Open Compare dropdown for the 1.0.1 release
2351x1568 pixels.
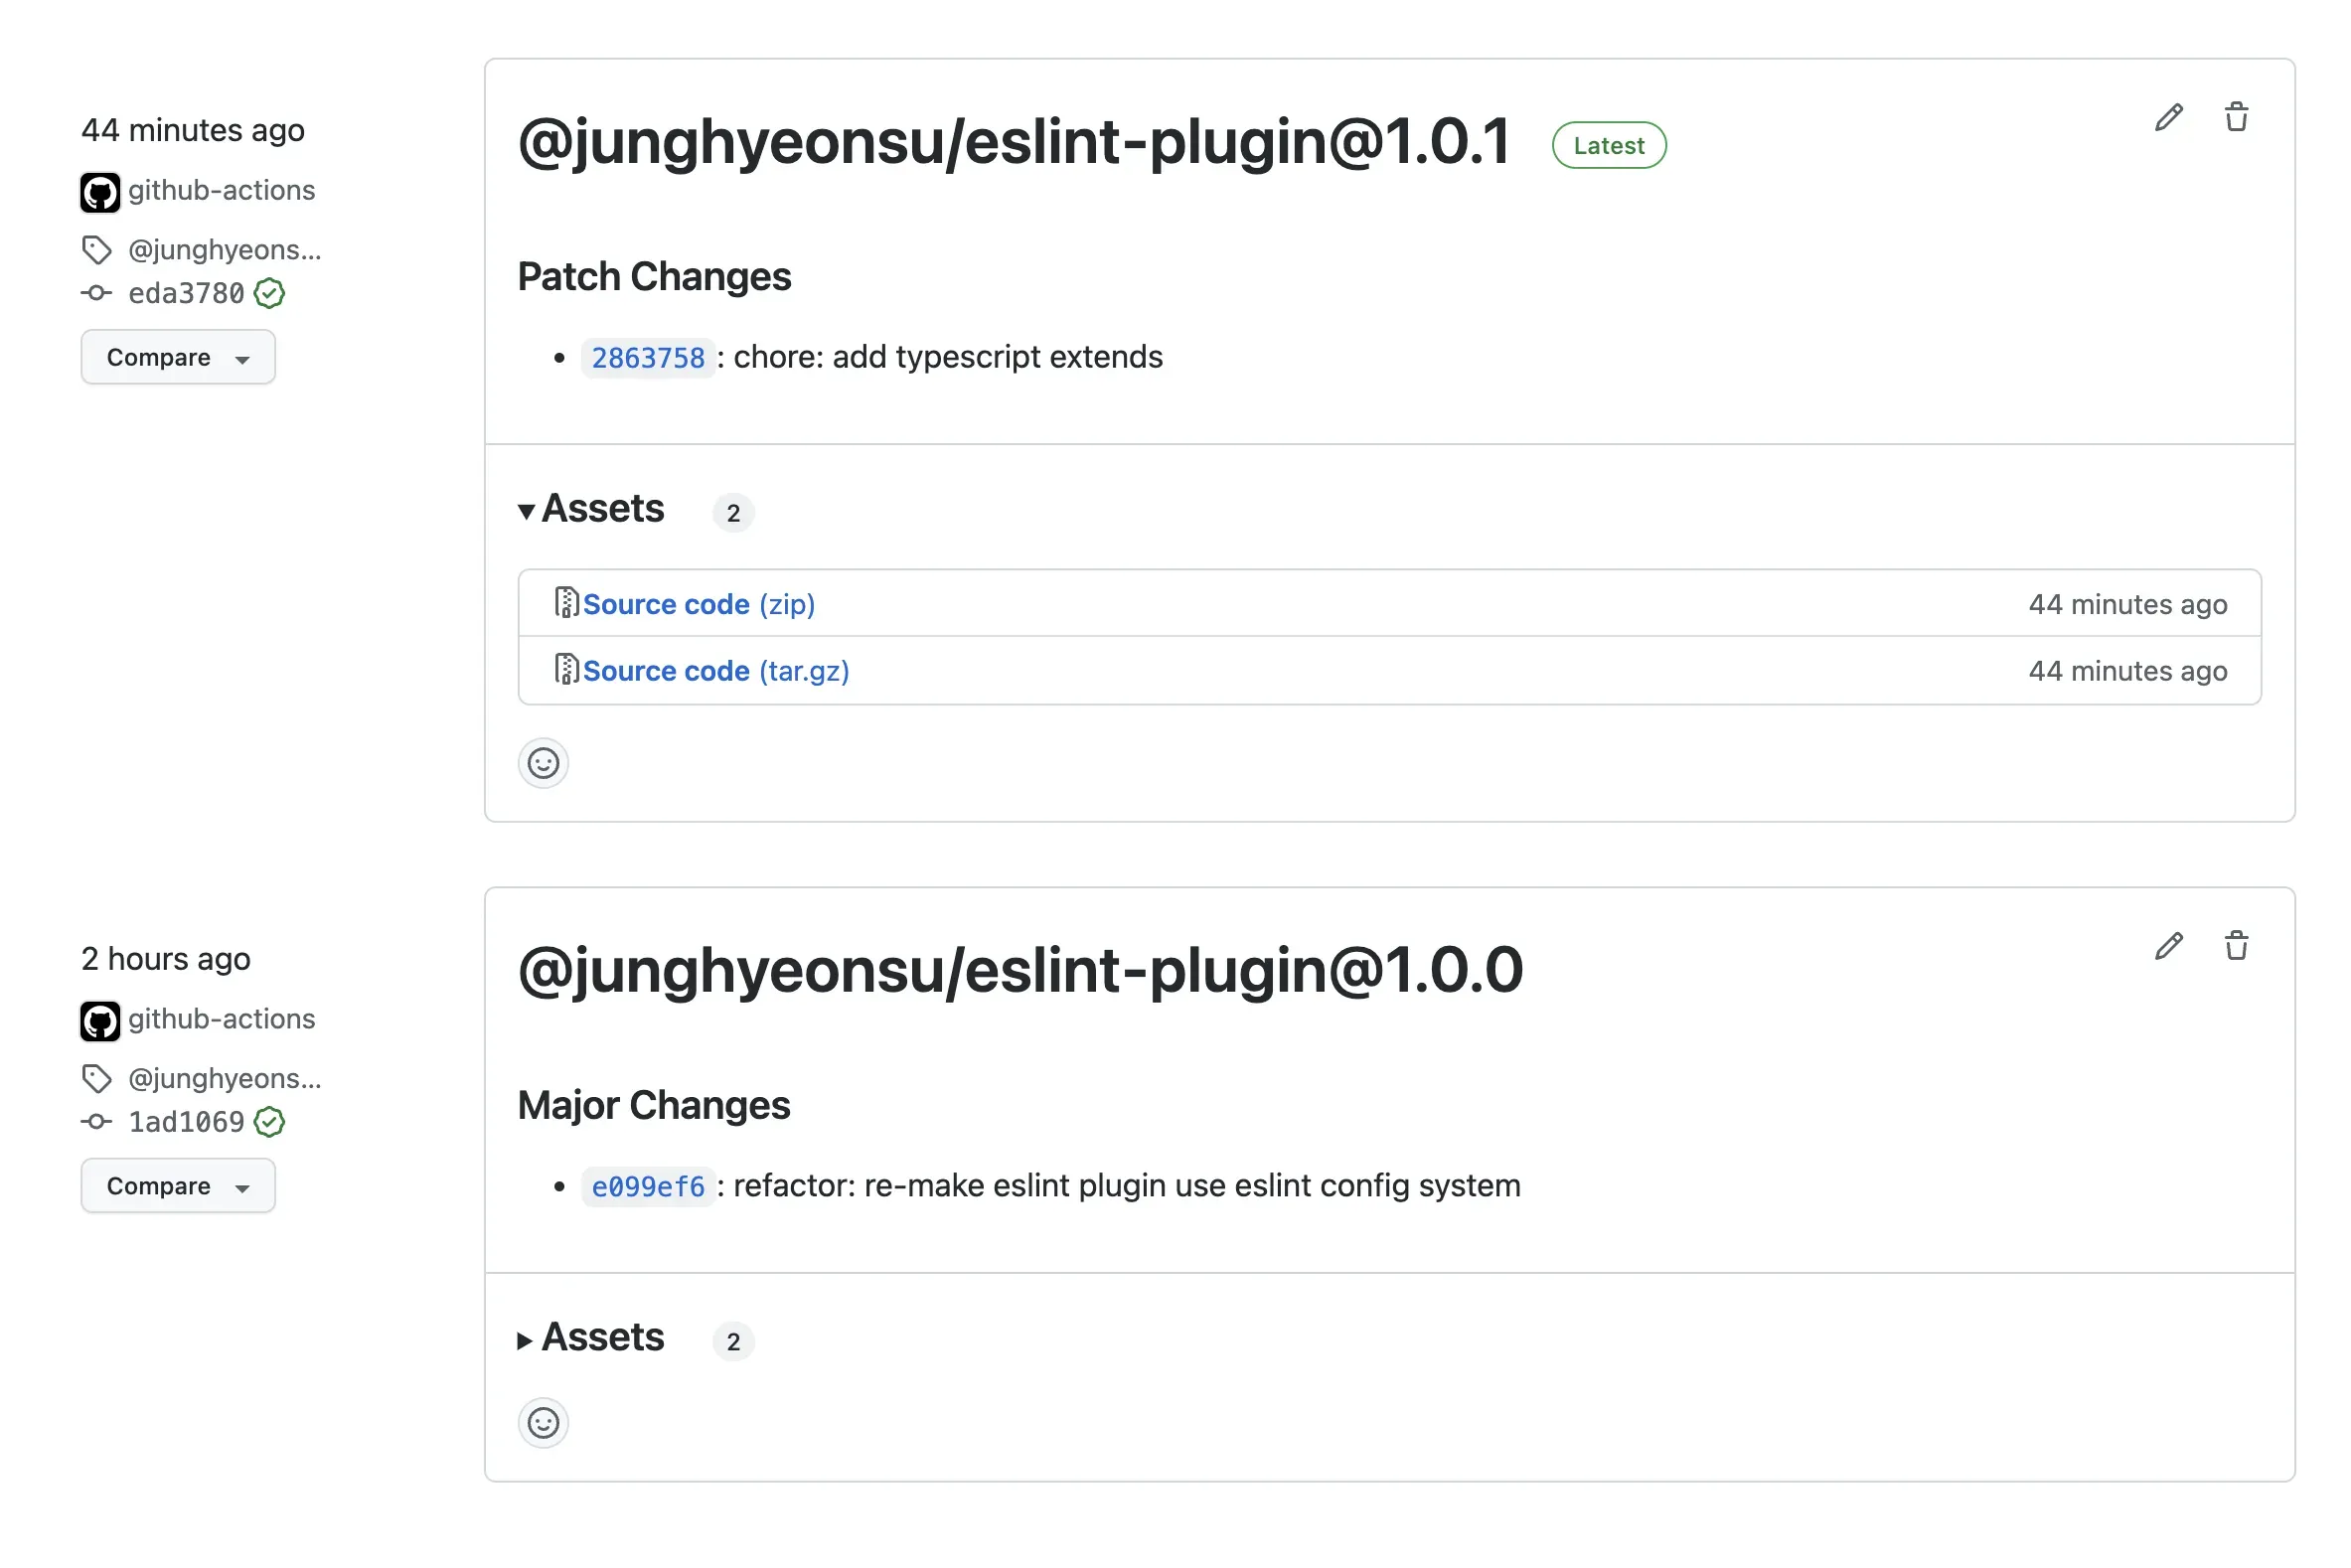coord(178,358)
